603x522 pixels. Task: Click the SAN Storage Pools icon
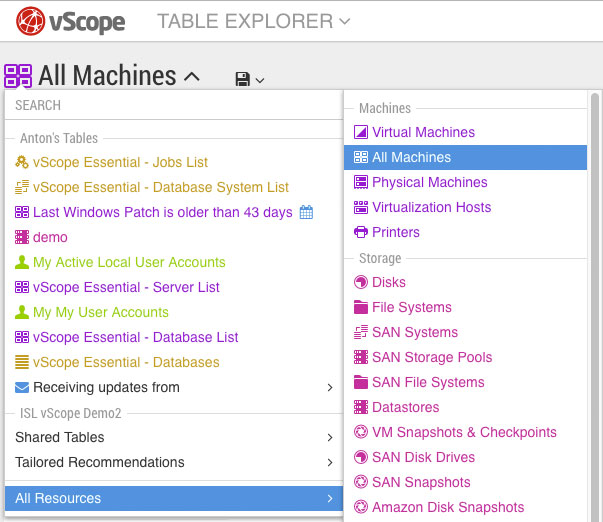(361, 357)
